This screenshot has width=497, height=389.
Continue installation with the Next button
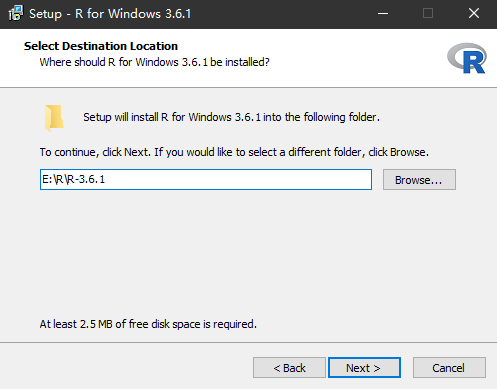pos(364,368)
